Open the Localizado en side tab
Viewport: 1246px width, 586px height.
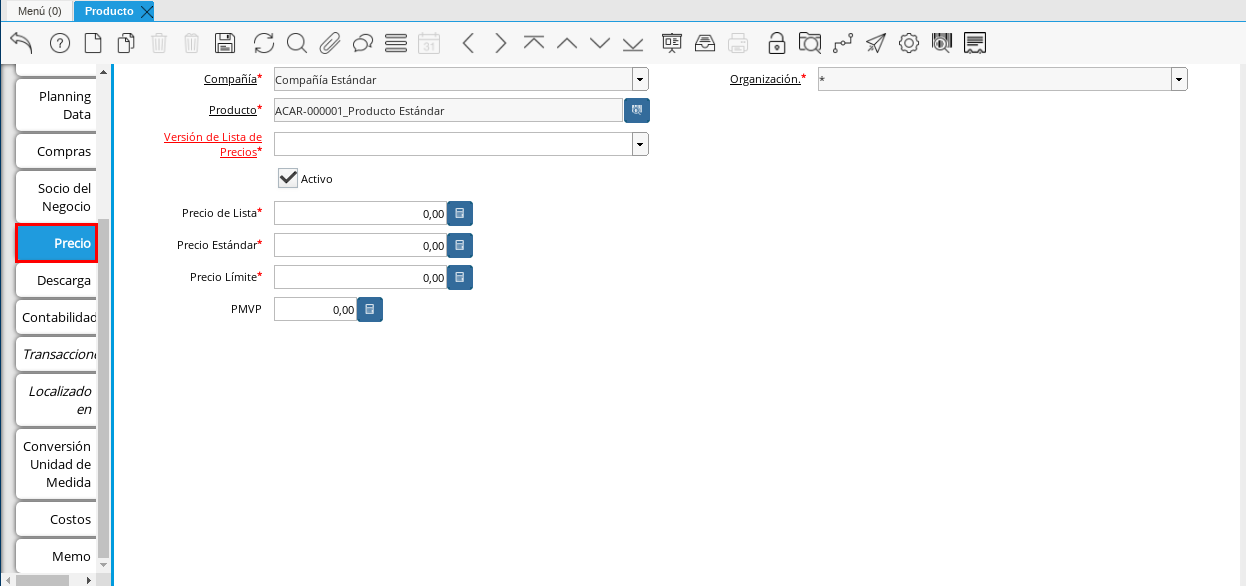[58, 400]
